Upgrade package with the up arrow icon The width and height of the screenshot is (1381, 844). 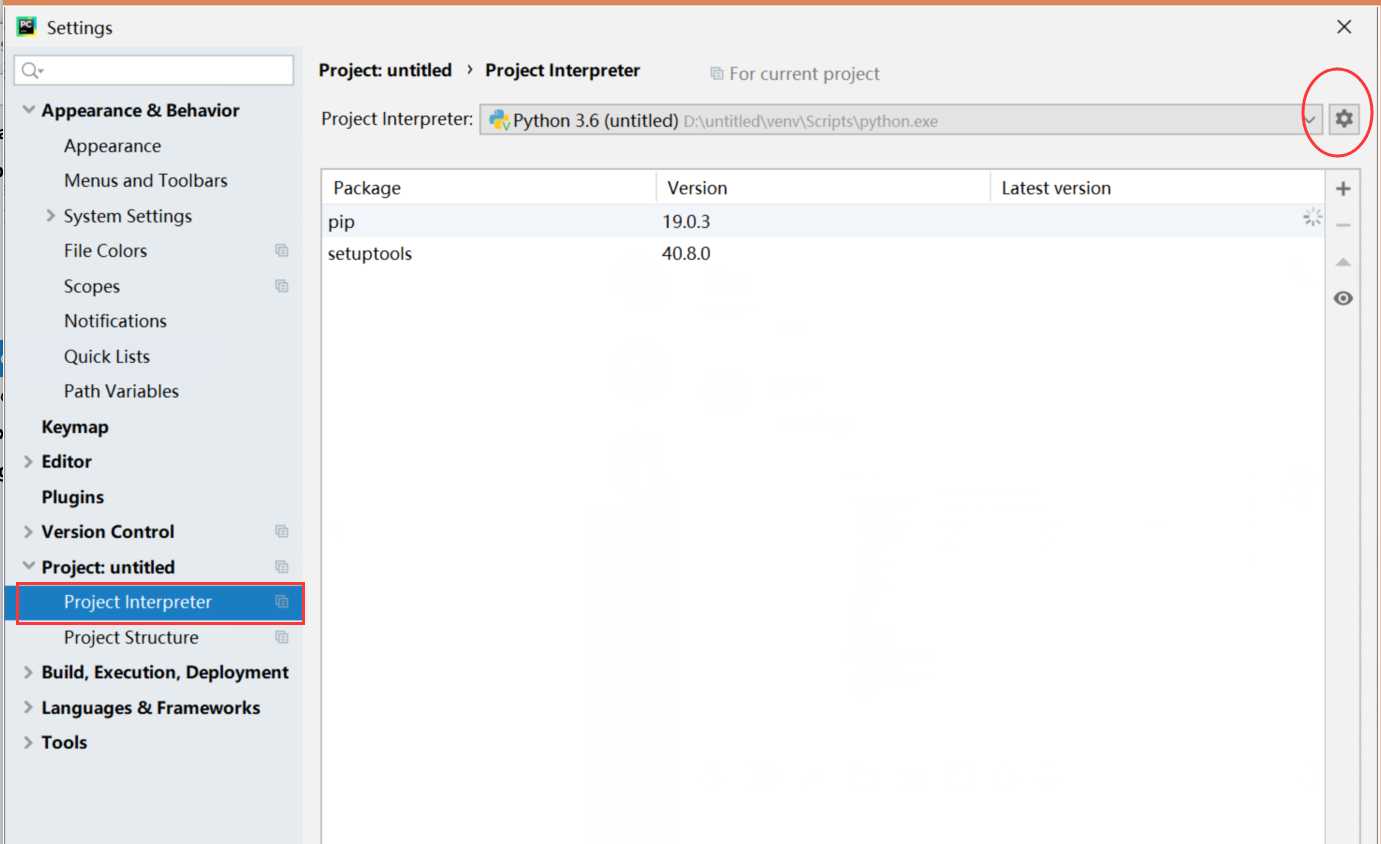click(1343, 262)
